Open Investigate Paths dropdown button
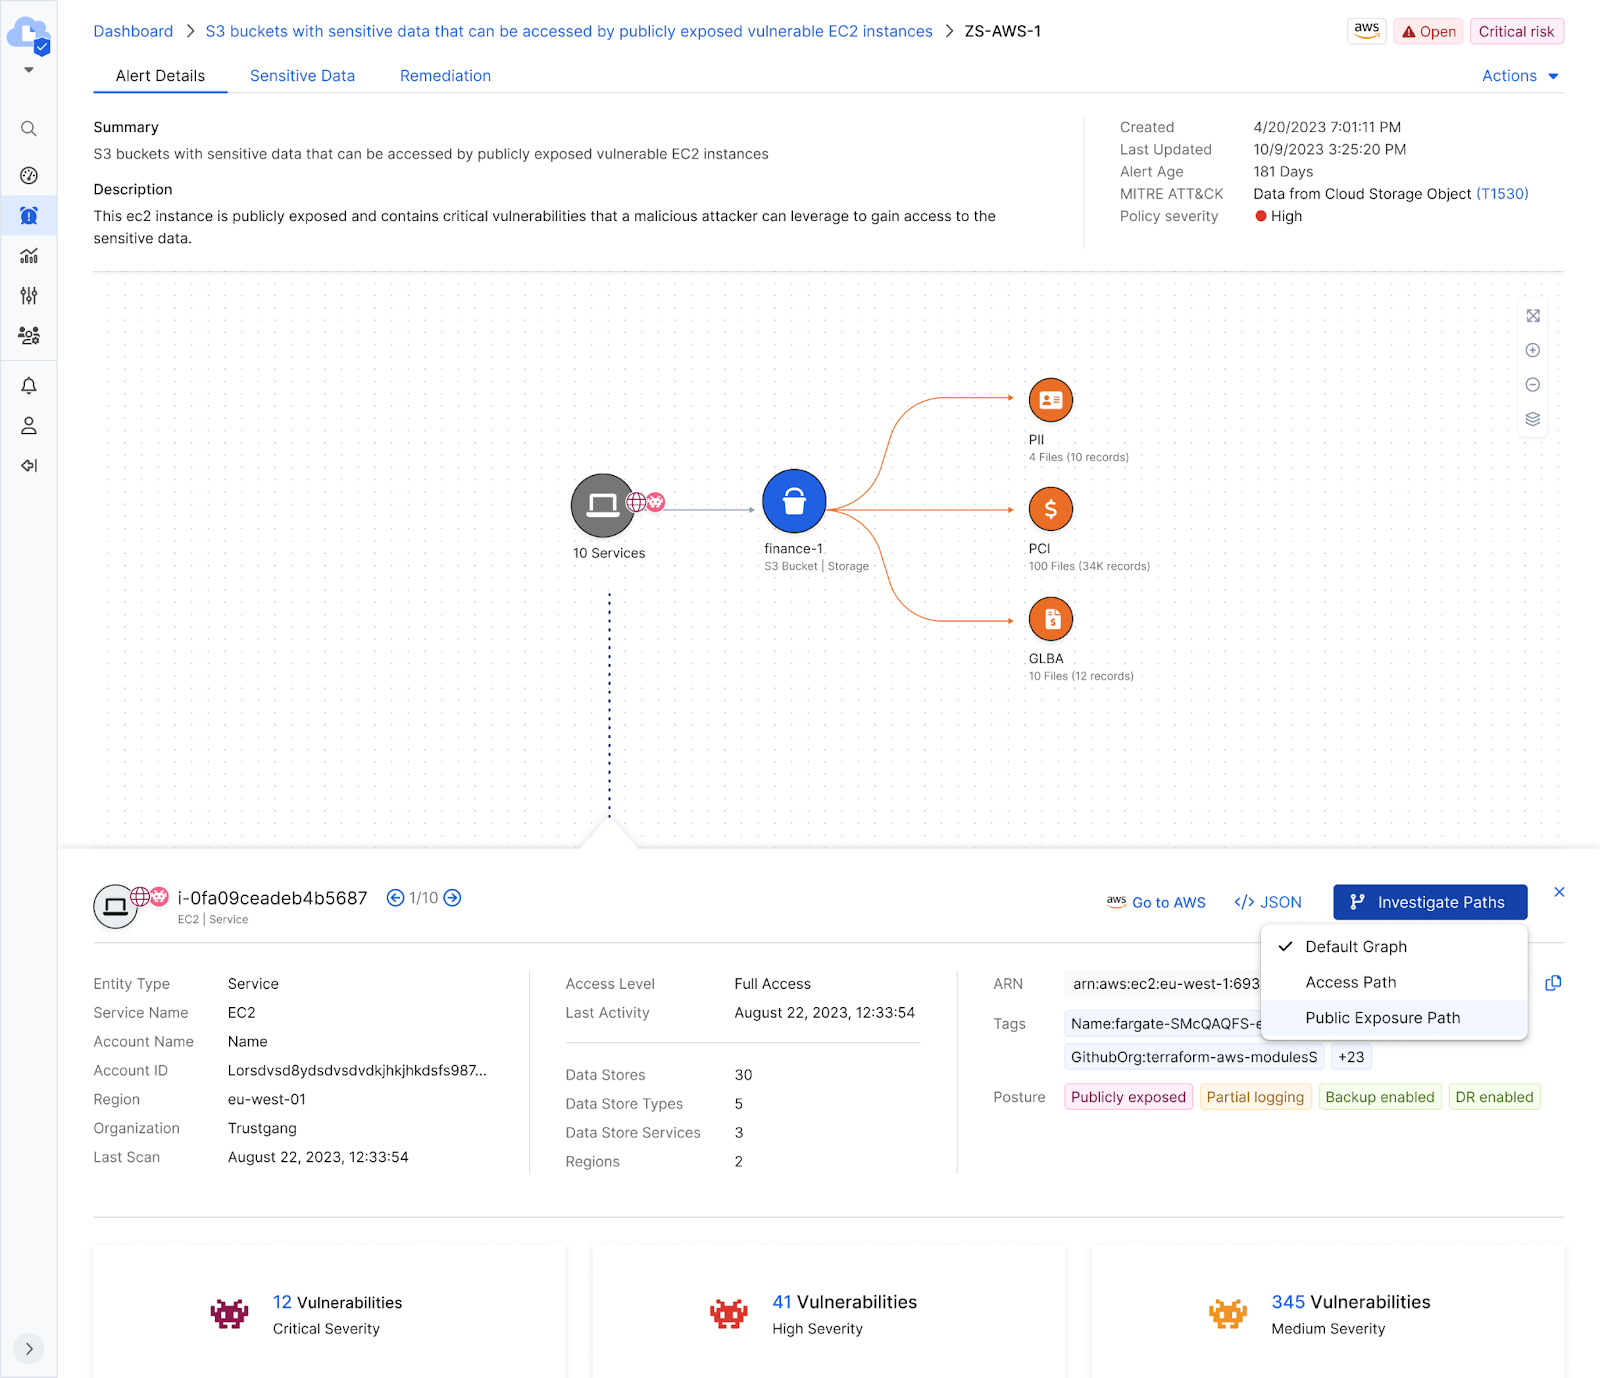Image resolution: width=1600 pixels, height=1378 pixels. coord(1429,902)
